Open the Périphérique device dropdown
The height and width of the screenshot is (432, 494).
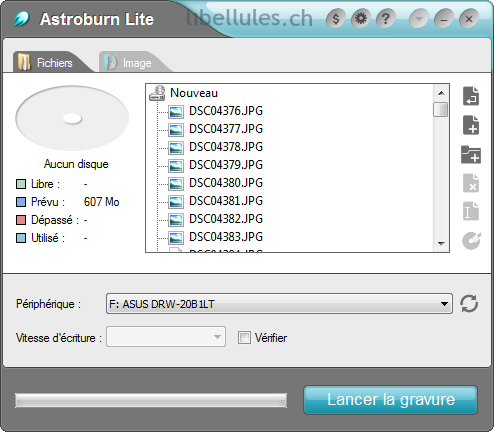pos(279,304)
